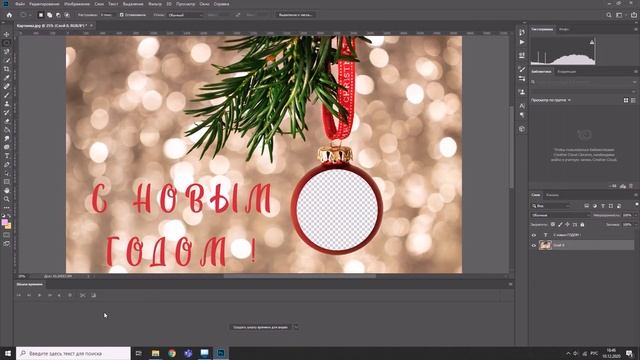Select the Move tool
The width and height of the screenshot is (640, 360).
pyautogui.click(x=7, y=34)
